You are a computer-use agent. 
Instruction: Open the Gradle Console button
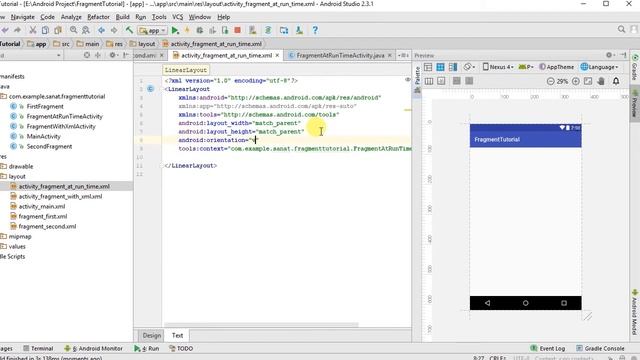click(x=600, y=349)
